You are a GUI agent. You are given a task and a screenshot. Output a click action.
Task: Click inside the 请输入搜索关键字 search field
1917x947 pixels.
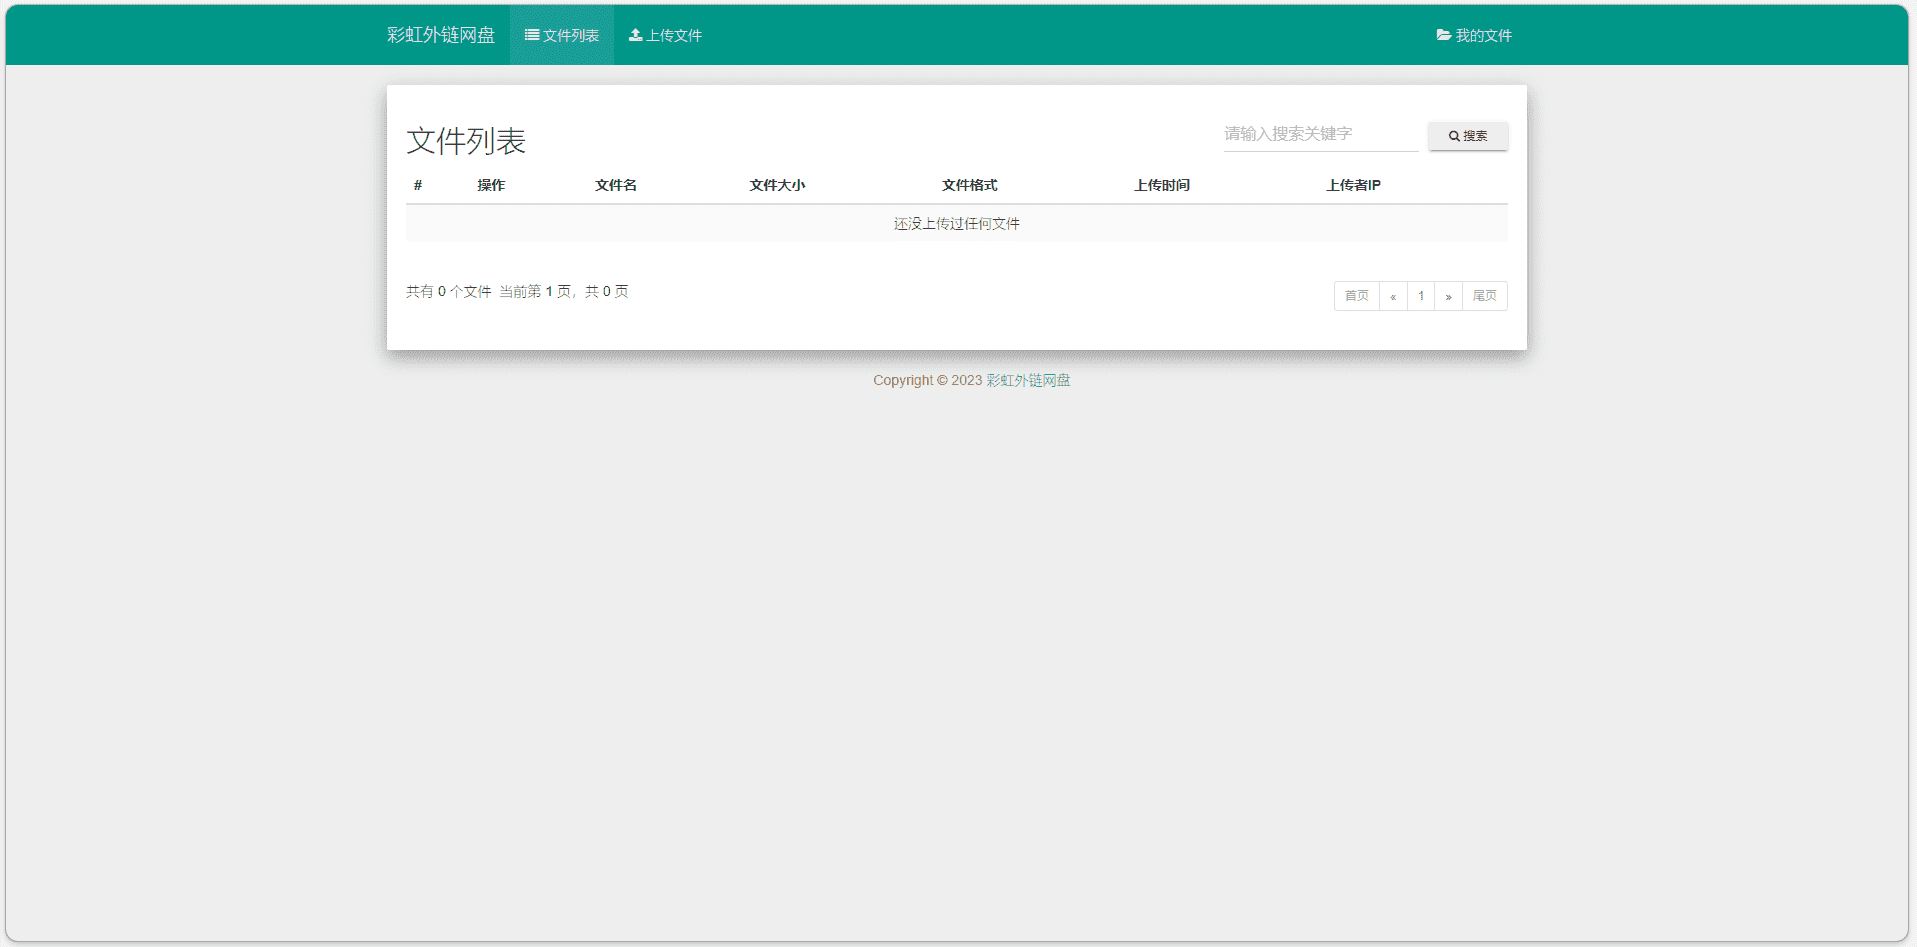point(1318,134)
